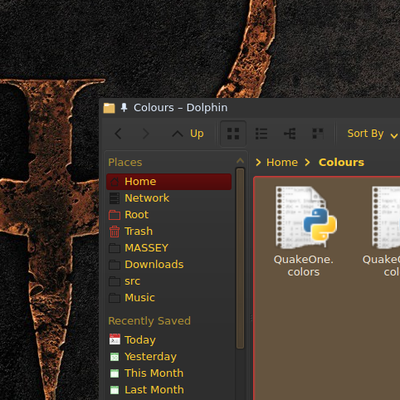Screen dimensions: 400x400
Task: Click the folder icon in the Dolphin title bar
Action: tap(109, 108)
